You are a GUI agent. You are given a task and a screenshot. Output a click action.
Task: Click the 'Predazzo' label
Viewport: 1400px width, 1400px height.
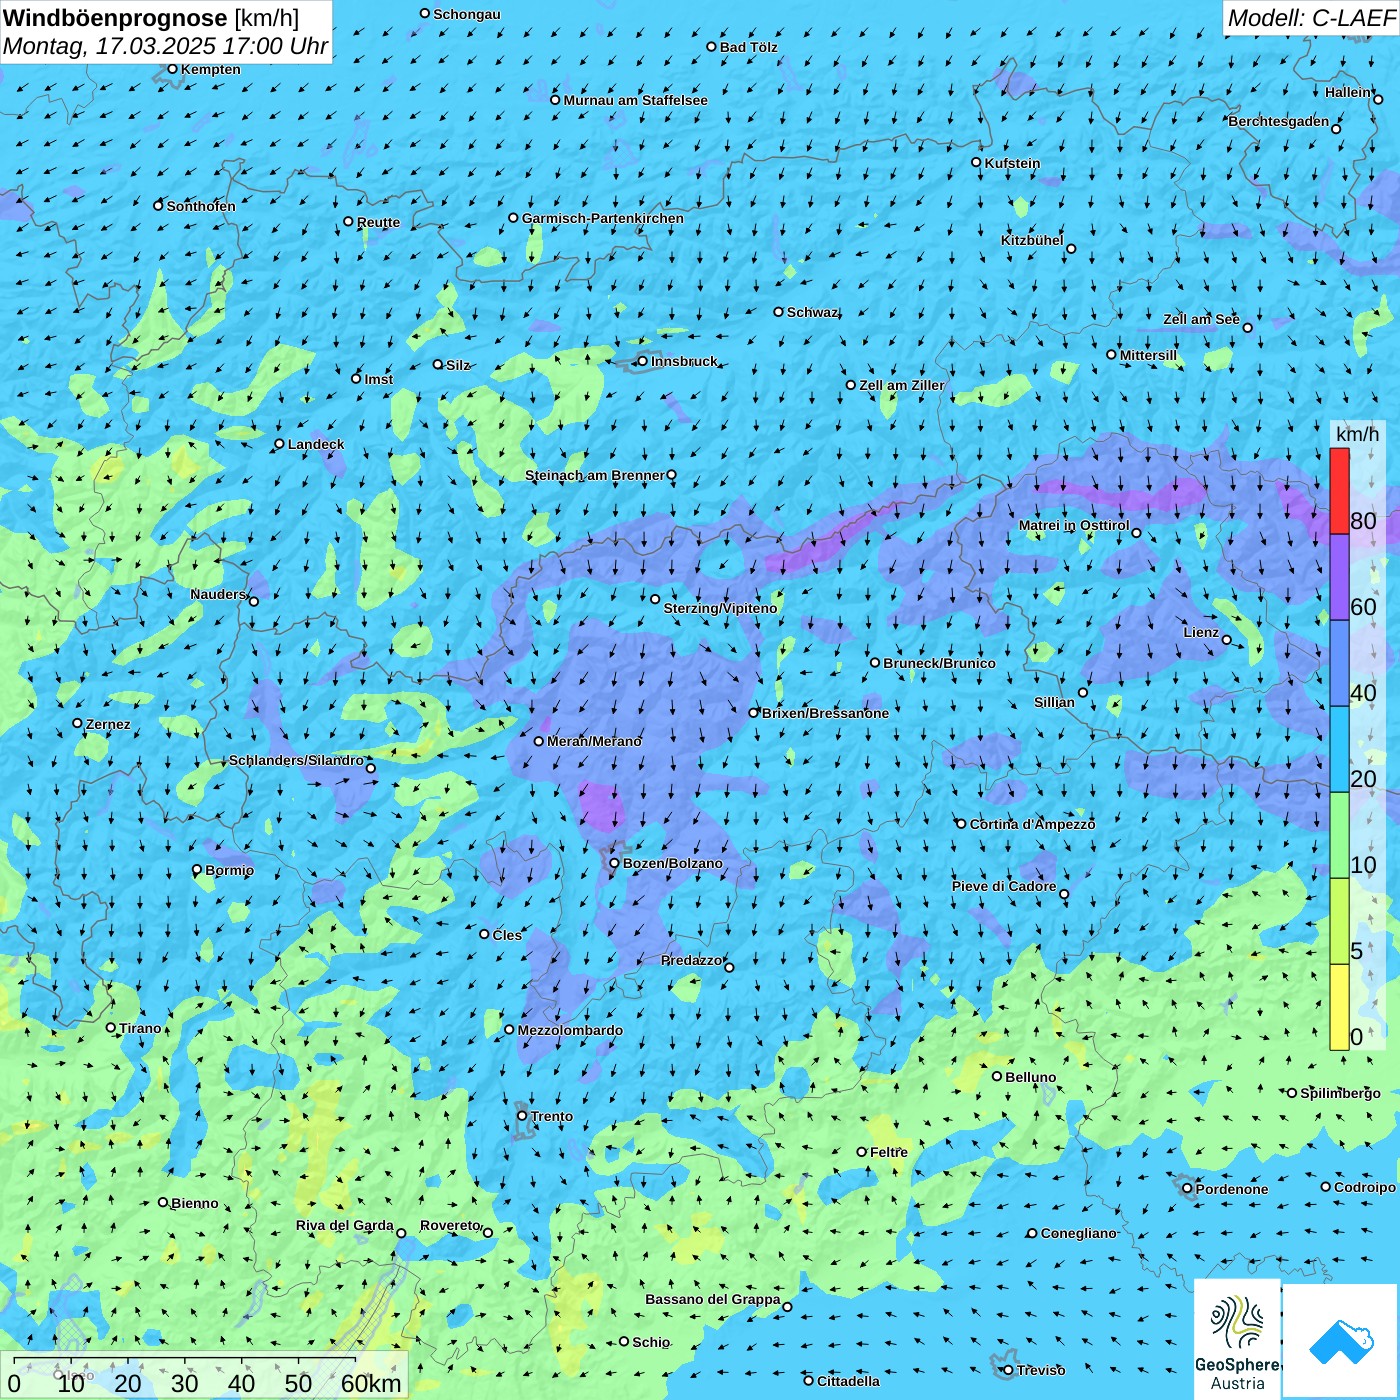coord(691,960)
